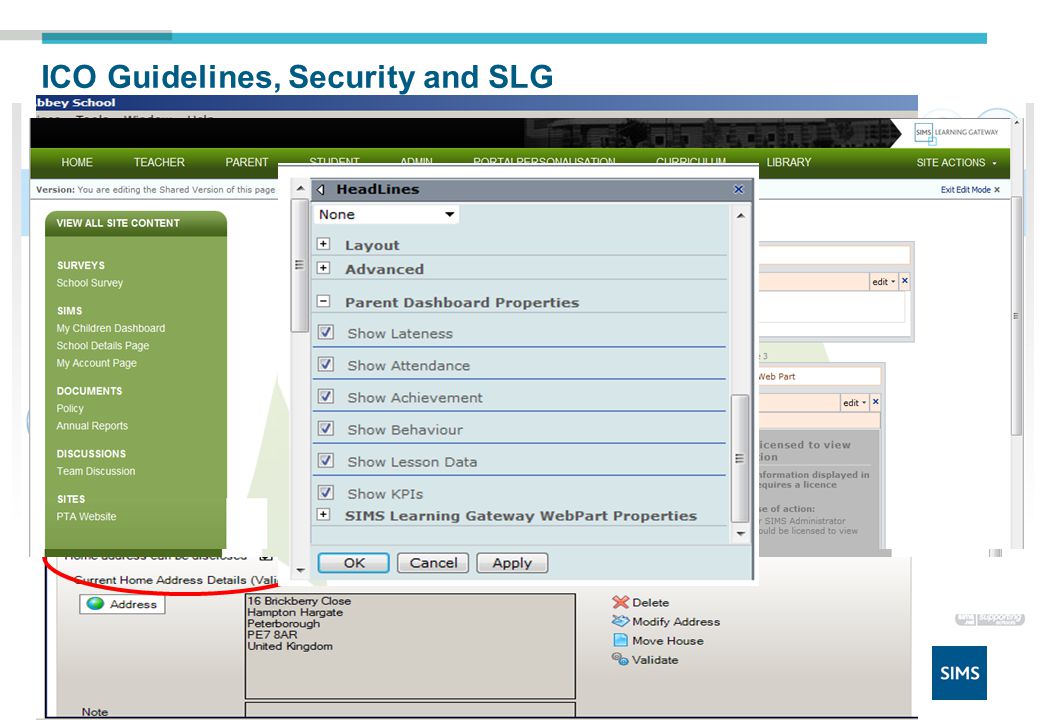Click the Delete address red X icon
Image resolution: width=1040 pixels, height=720 pixels.
(x=620, y=602)
